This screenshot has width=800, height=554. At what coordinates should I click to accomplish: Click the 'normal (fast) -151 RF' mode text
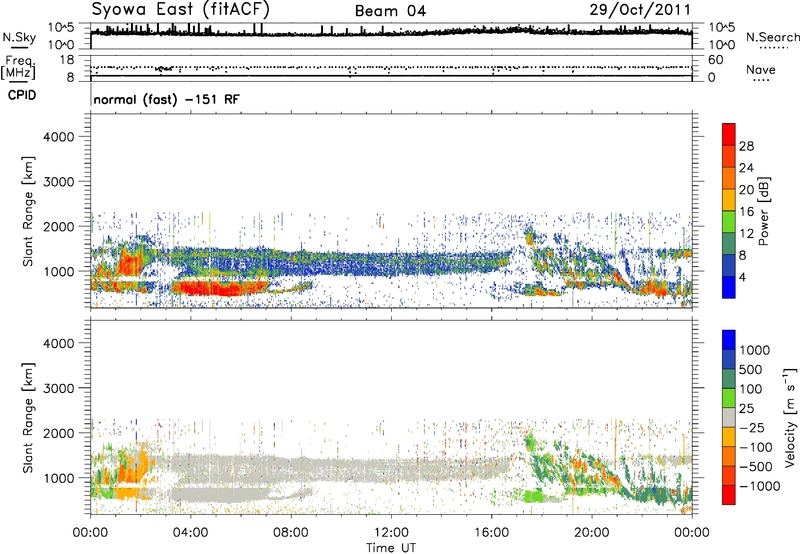click(x=166, y=99)
